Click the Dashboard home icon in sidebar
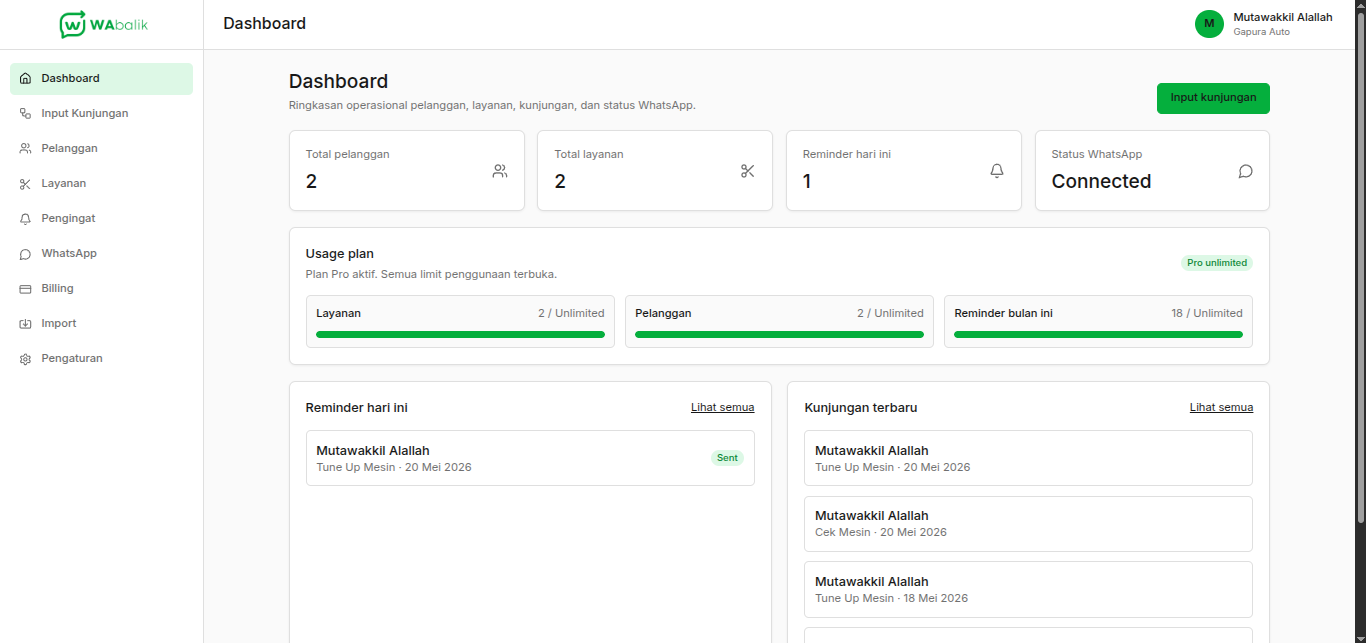Screen dimensions: 1366x643 (x=25, y=78)
